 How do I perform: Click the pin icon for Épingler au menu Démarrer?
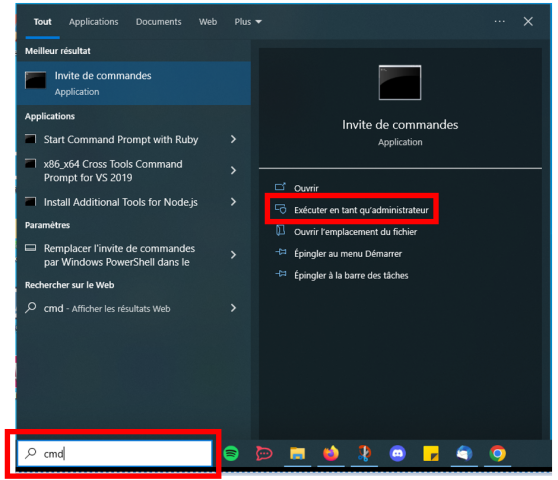tap(280, 252)
